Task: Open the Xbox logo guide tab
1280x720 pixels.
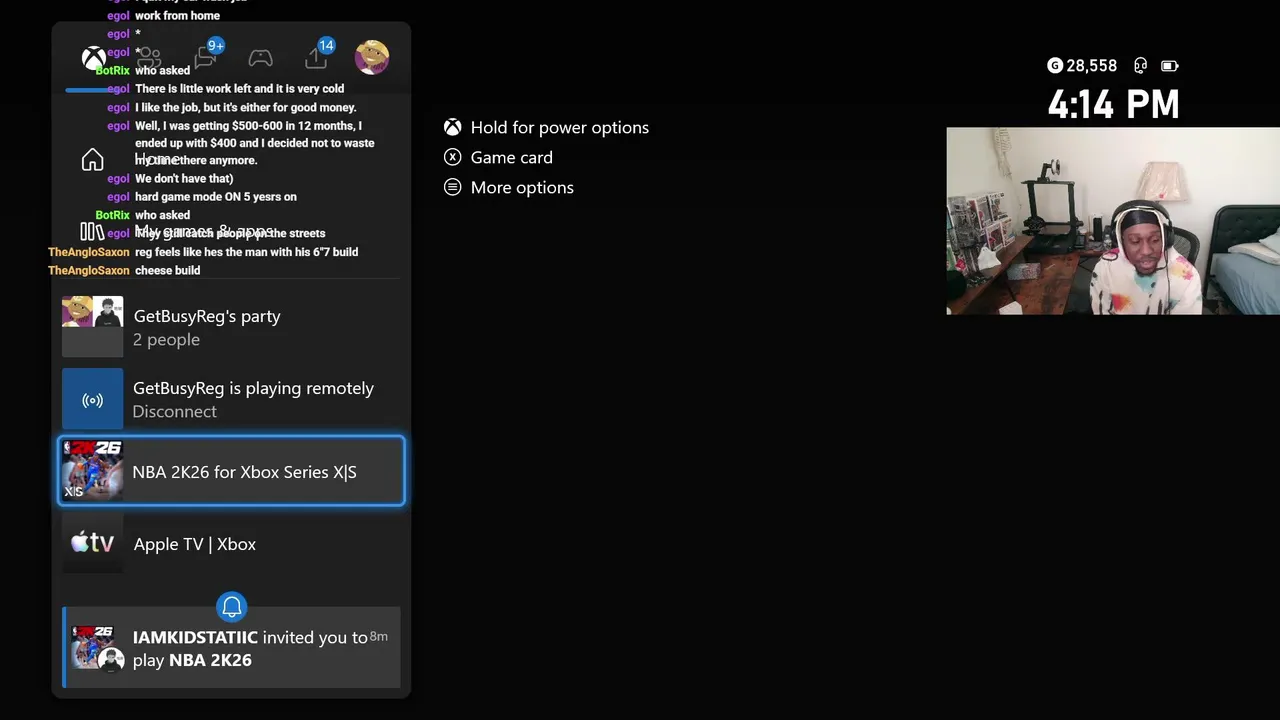Action: [x=93, y=58]
